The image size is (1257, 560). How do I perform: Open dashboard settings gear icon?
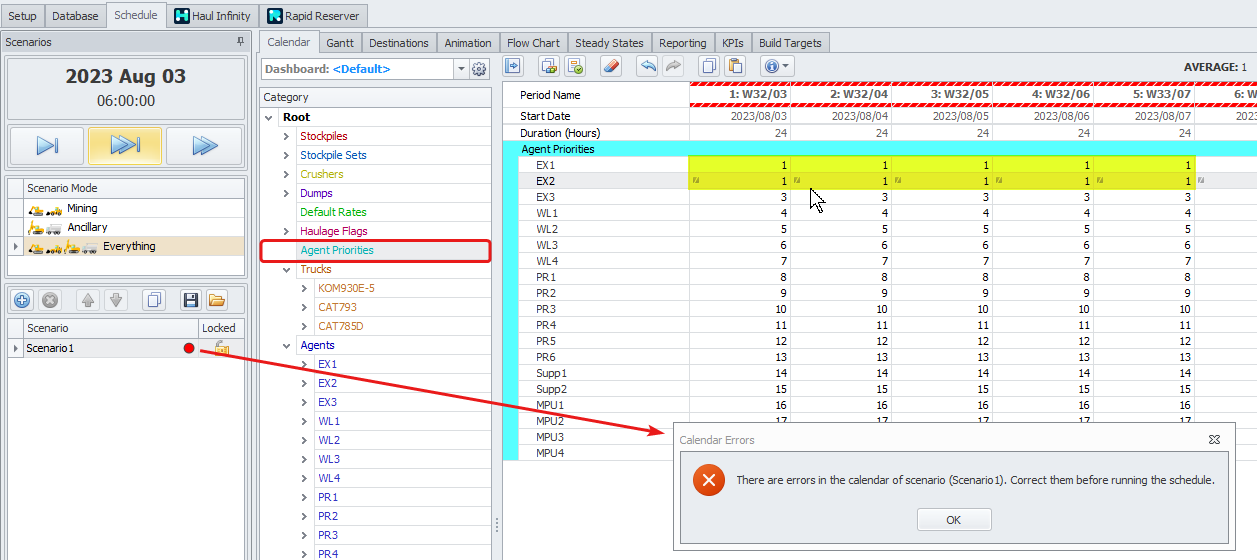(479, 69)
